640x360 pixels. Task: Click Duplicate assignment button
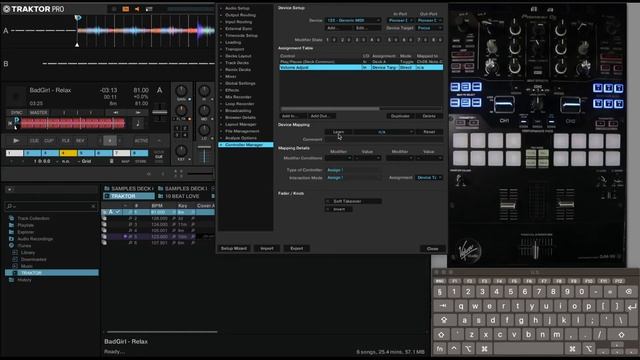[x=400, y=116]
